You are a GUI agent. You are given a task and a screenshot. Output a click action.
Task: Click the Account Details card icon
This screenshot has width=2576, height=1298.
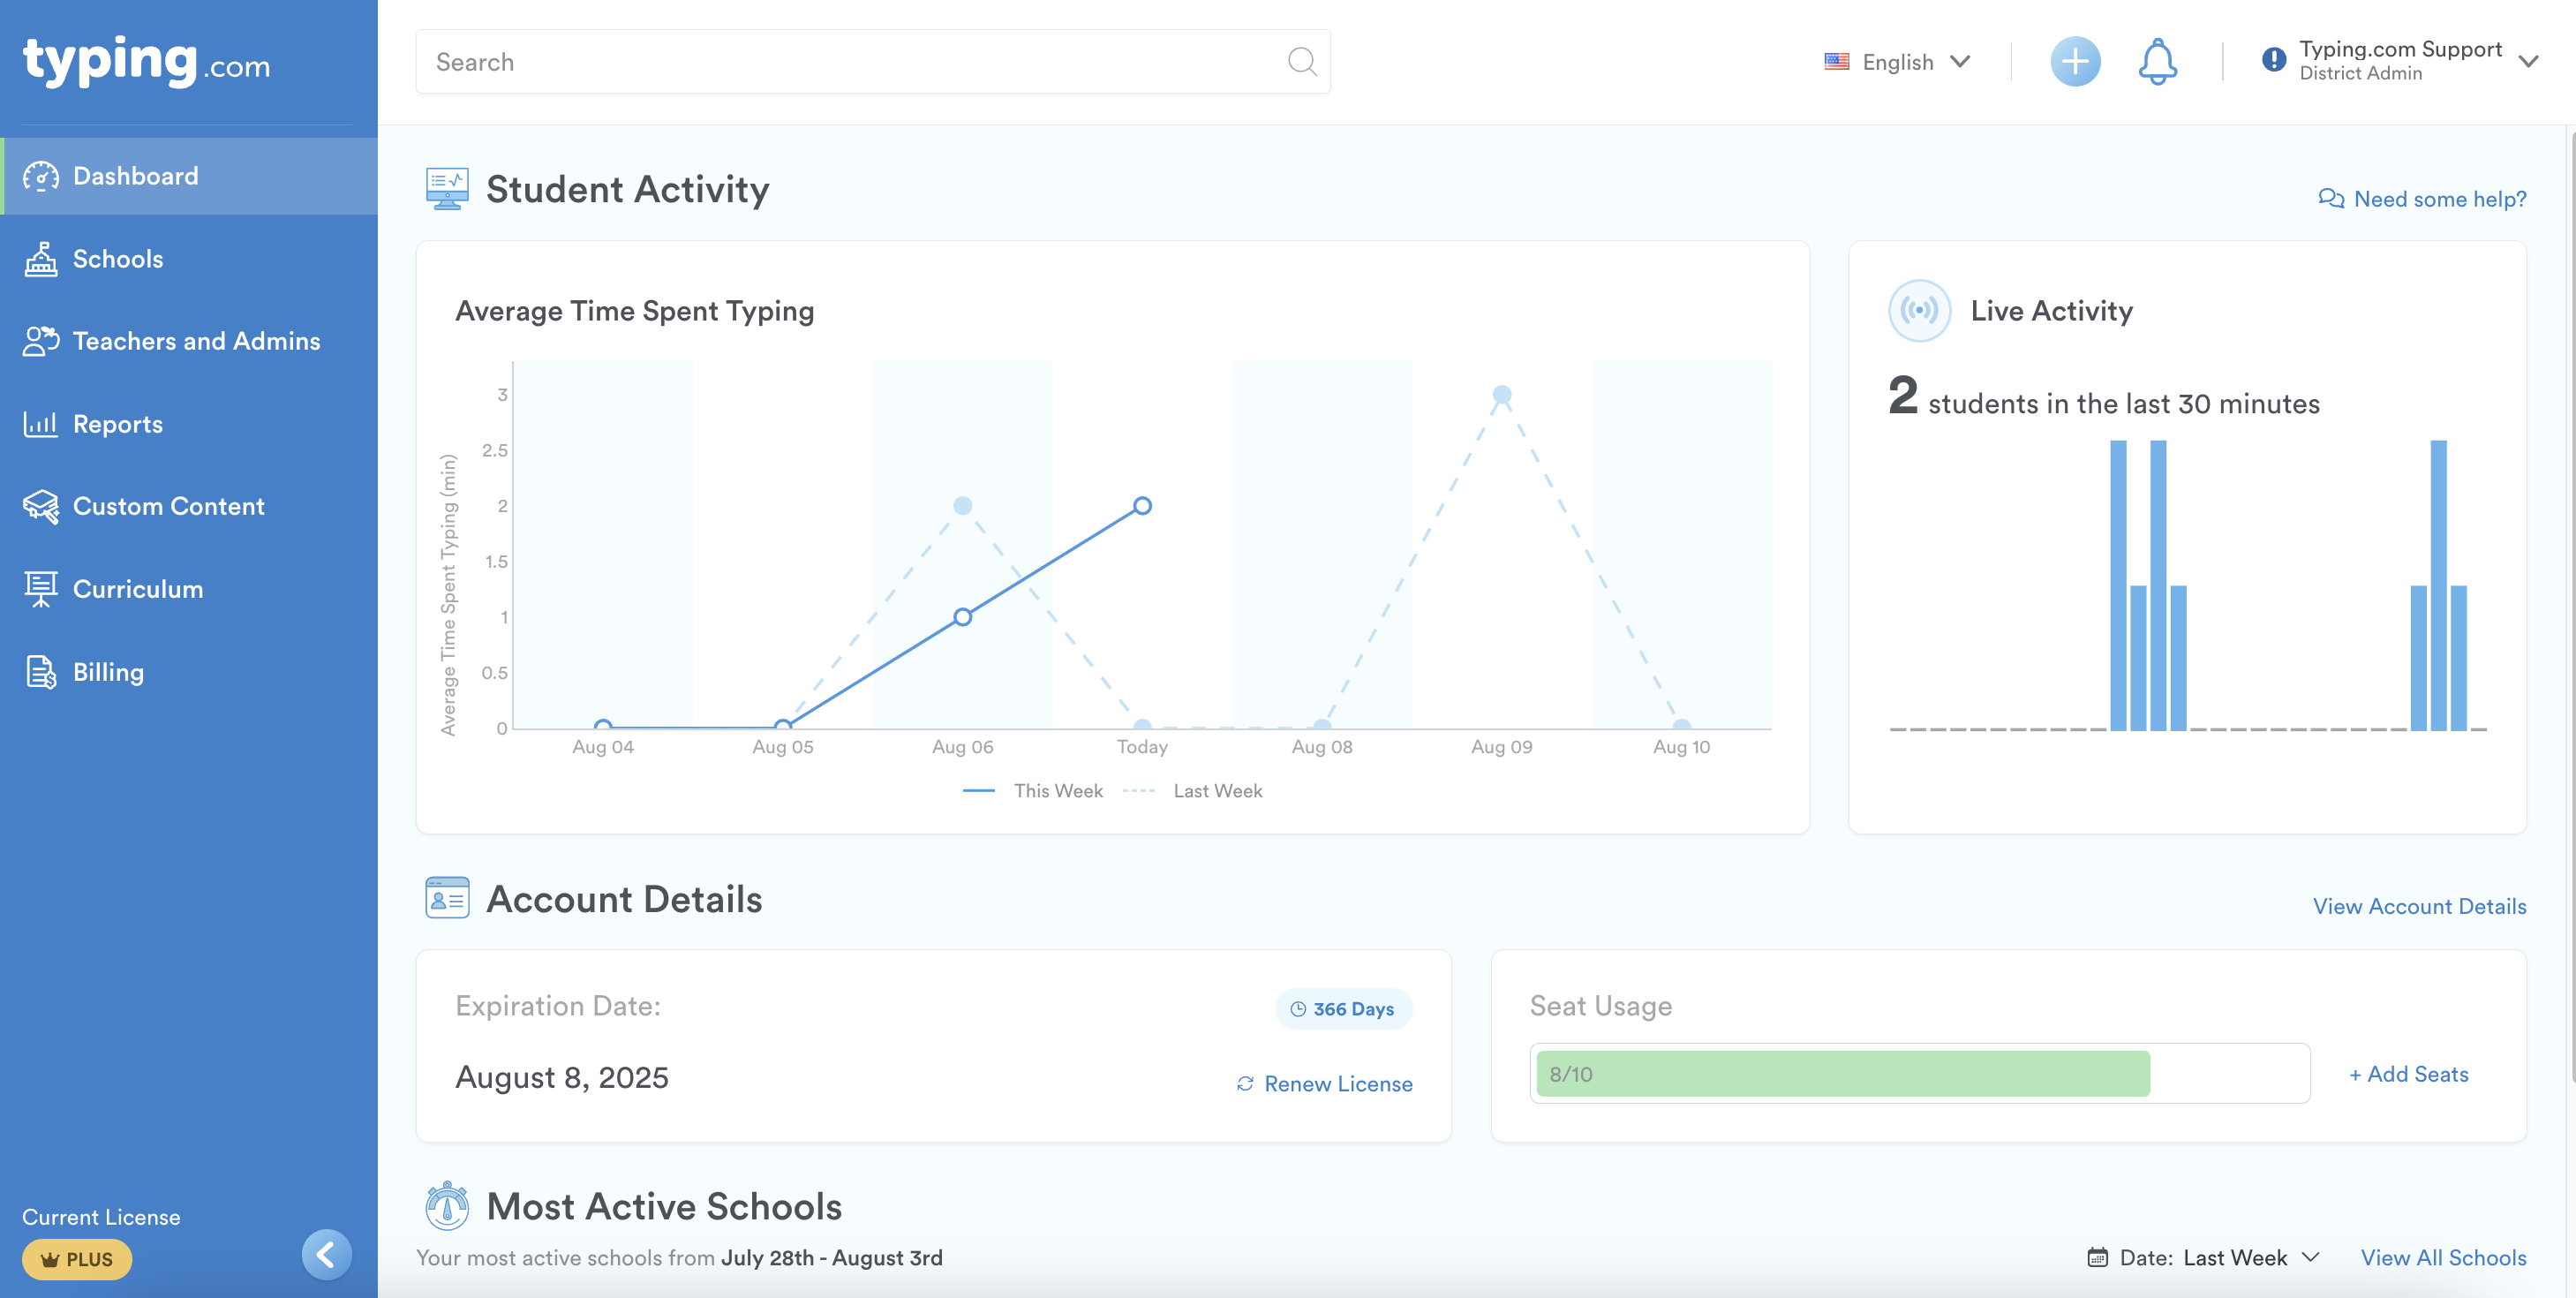[447, 898]
